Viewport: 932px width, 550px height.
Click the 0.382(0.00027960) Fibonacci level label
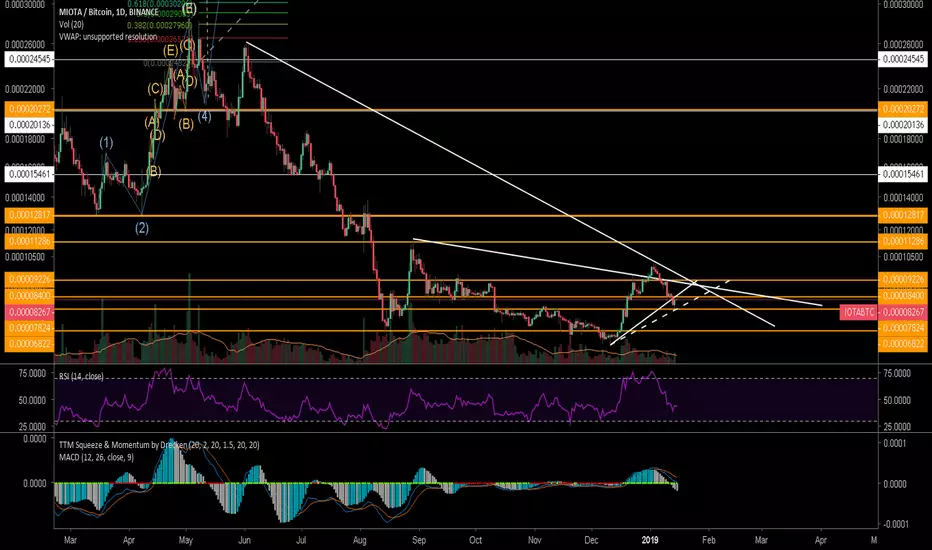(x=159, y=25)
